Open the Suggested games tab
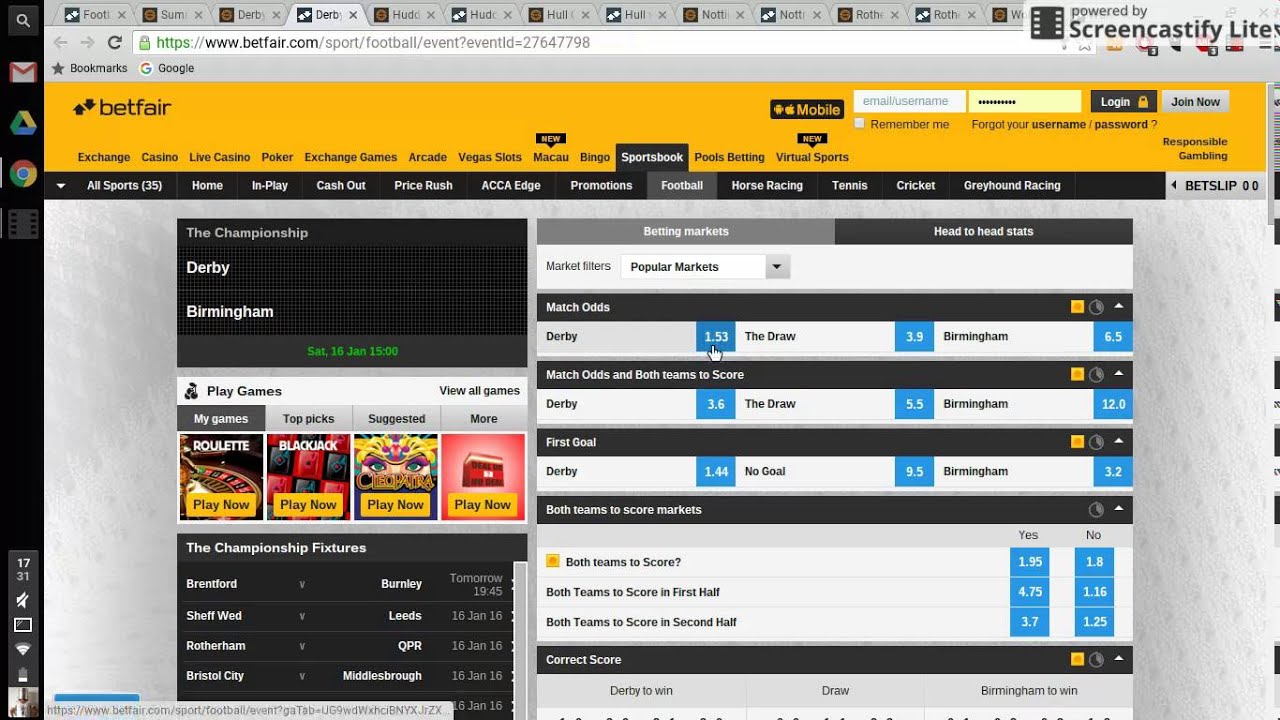 pyautogui.click(x=396, y=419)
